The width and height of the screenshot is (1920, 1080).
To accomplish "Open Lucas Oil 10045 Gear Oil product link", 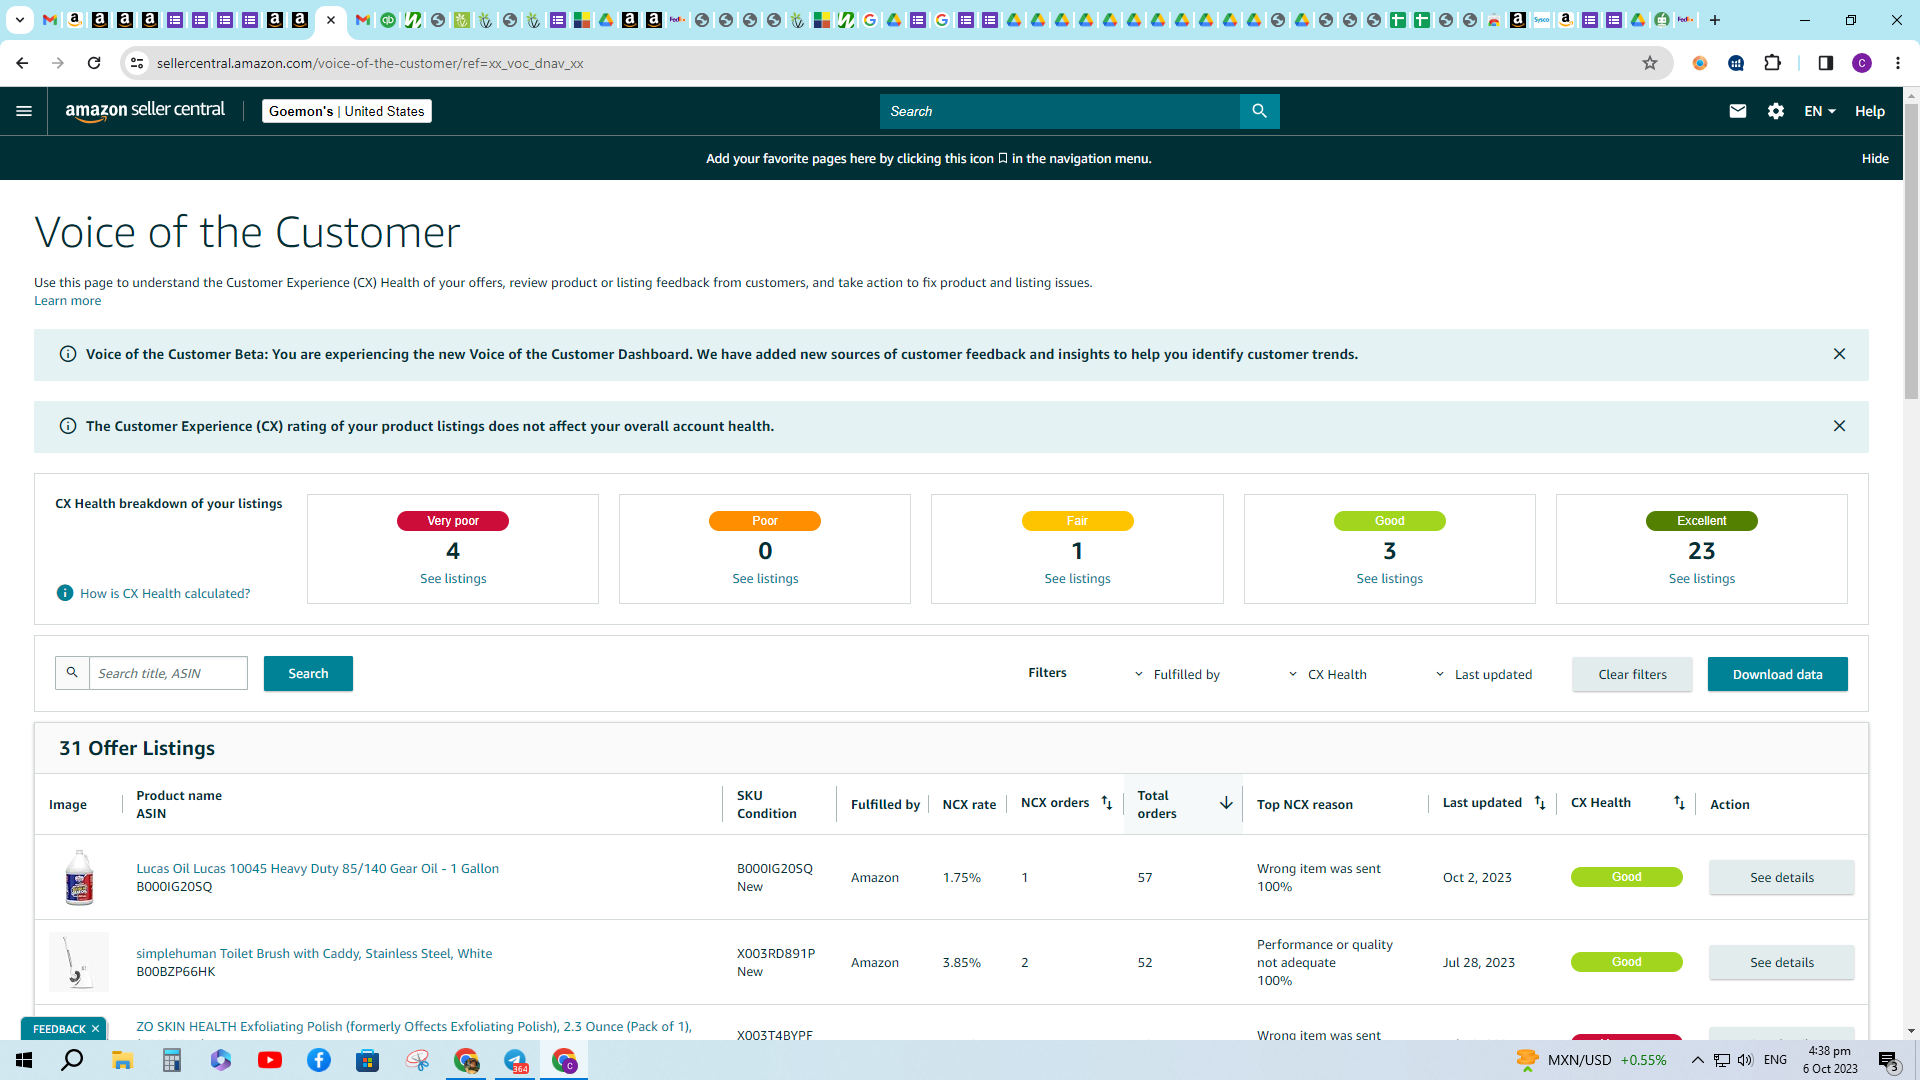I will 317,868.
